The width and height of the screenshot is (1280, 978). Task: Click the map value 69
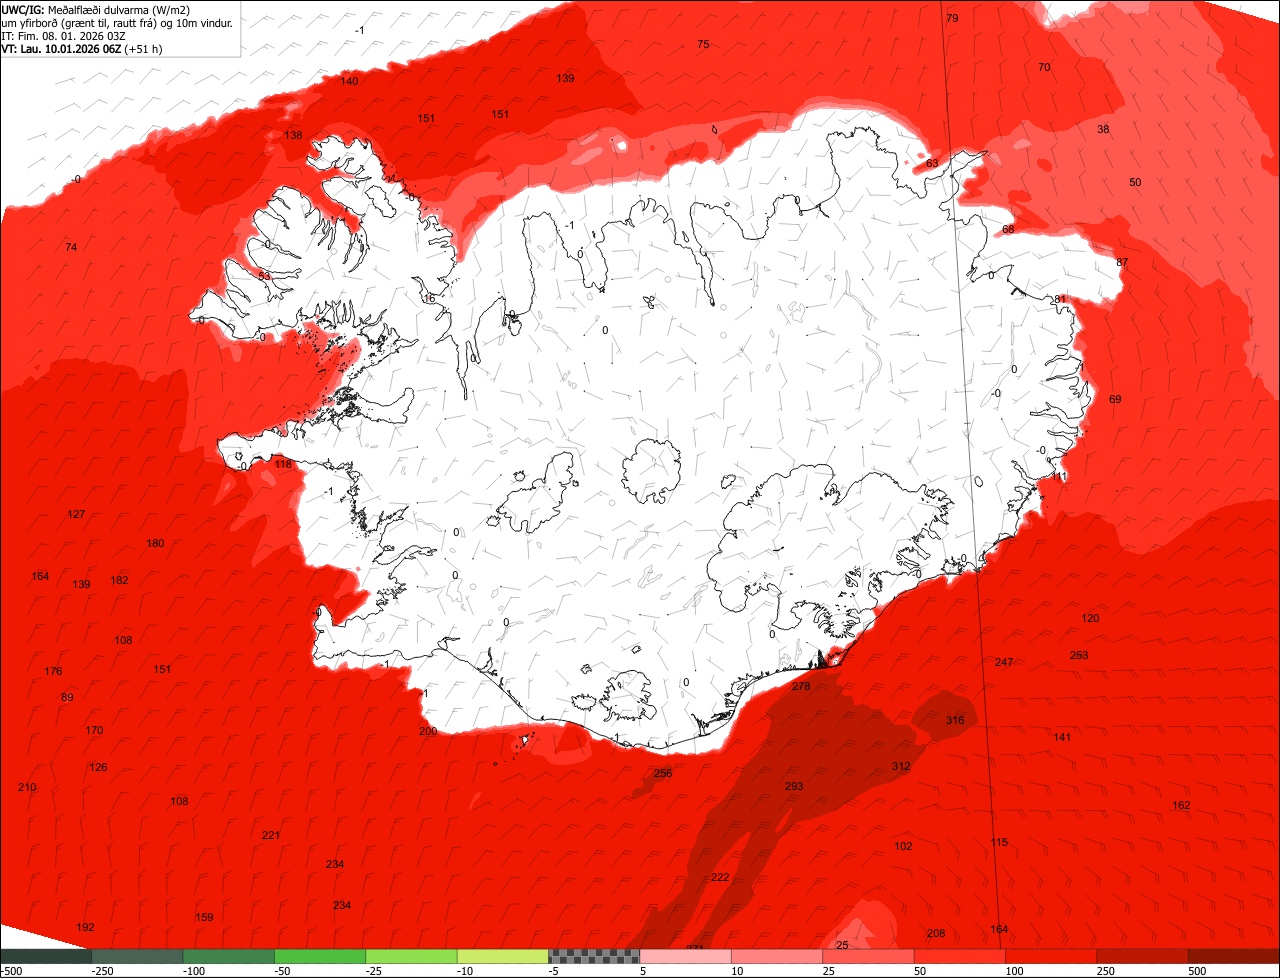click(1115, 400)
